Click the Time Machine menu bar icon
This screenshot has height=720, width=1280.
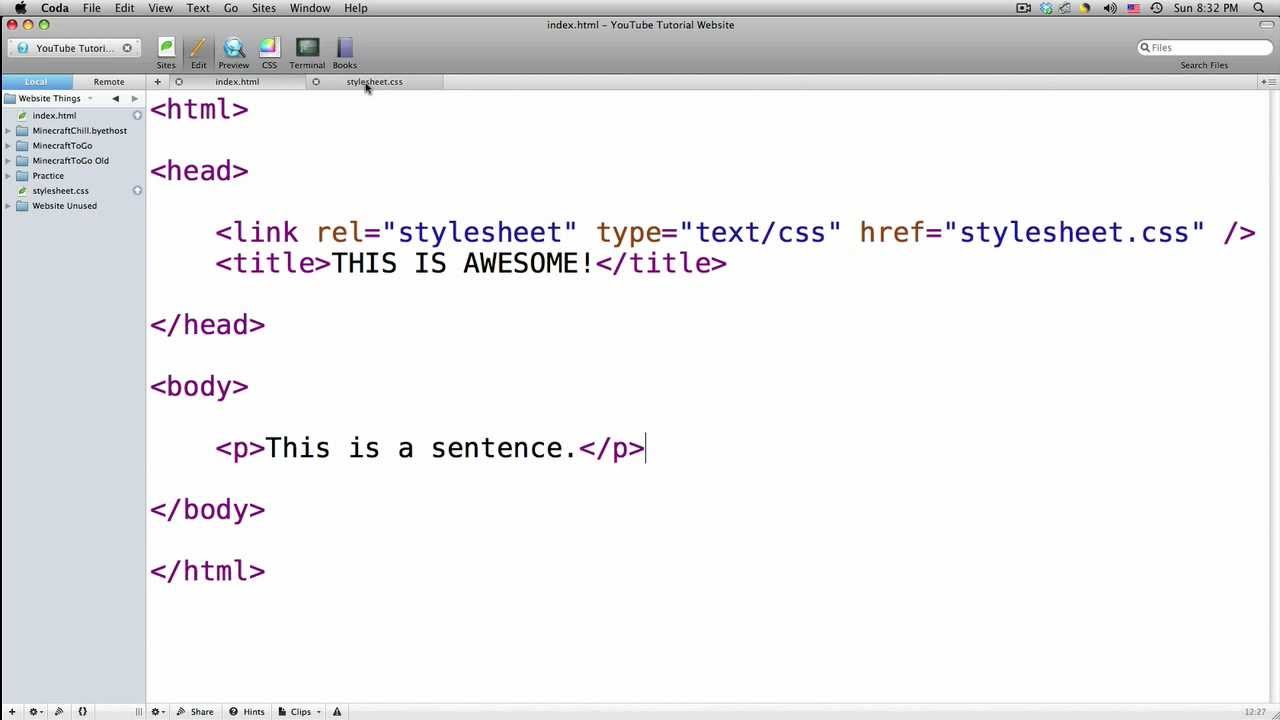click(x=1157, y=8)
